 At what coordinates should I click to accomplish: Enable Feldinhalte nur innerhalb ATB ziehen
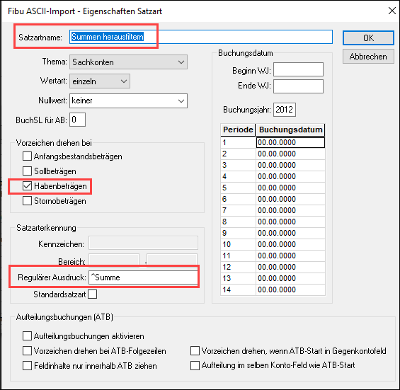coord(27,366)
